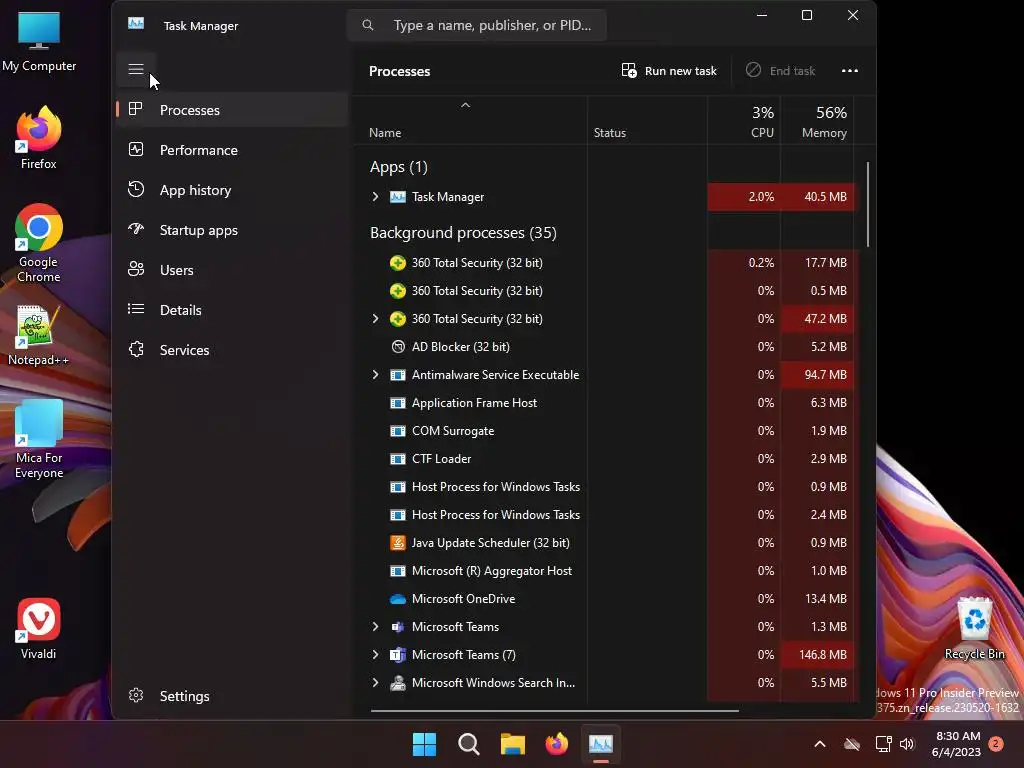The height and width of the screenshot is (768, 1024).
Task: Select the Notepad++ desktop shortcut
Action: [x=38, y=336]
